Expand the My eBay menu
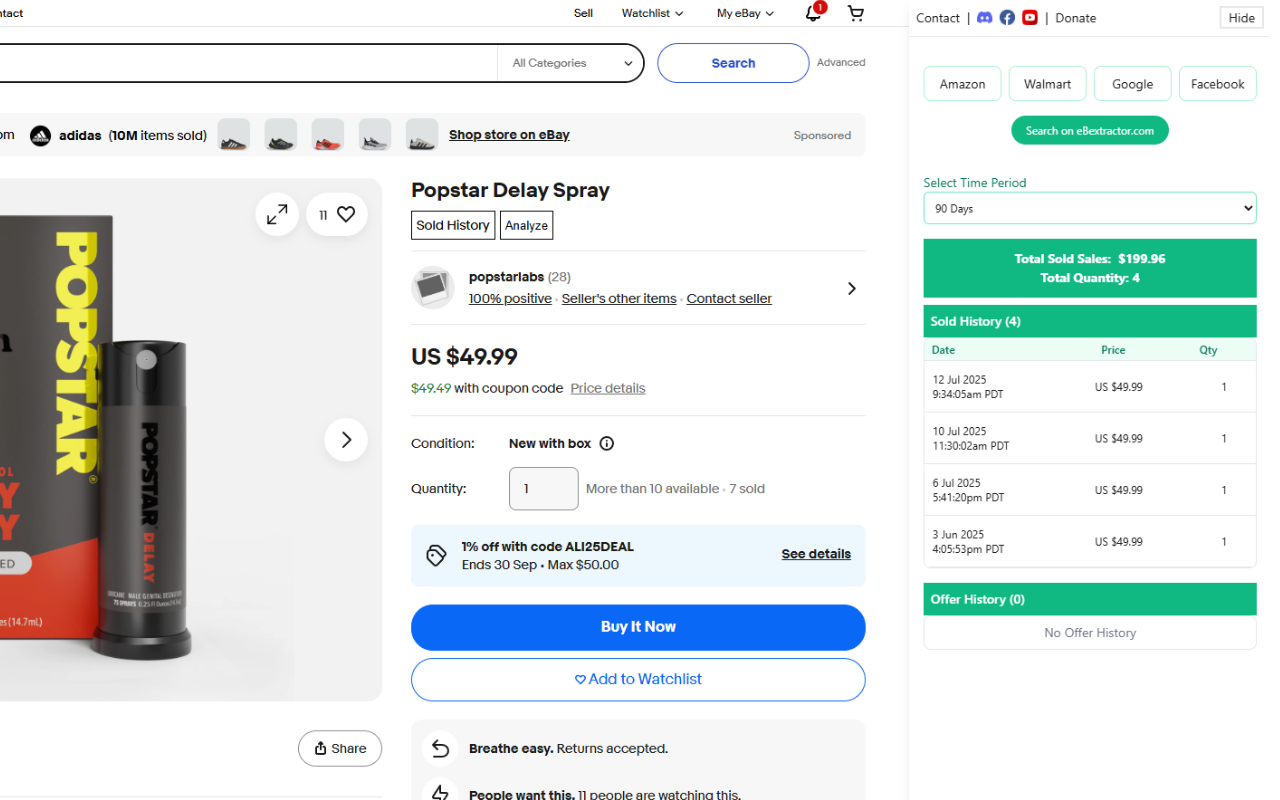 [744, 13]
